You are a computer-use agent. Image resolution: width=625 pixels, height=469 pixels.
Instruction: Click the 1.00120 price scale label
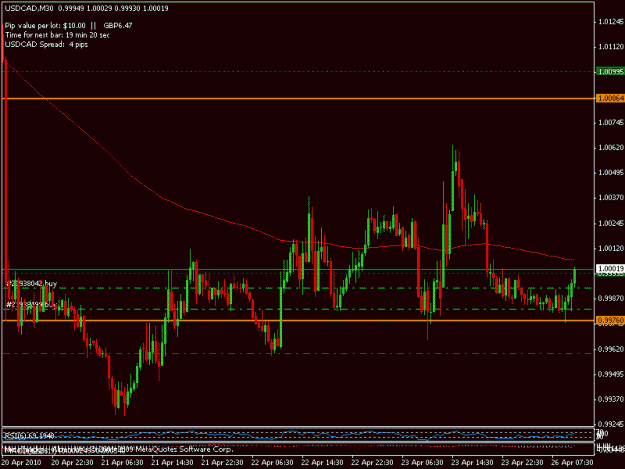click(x=611, y=249)
